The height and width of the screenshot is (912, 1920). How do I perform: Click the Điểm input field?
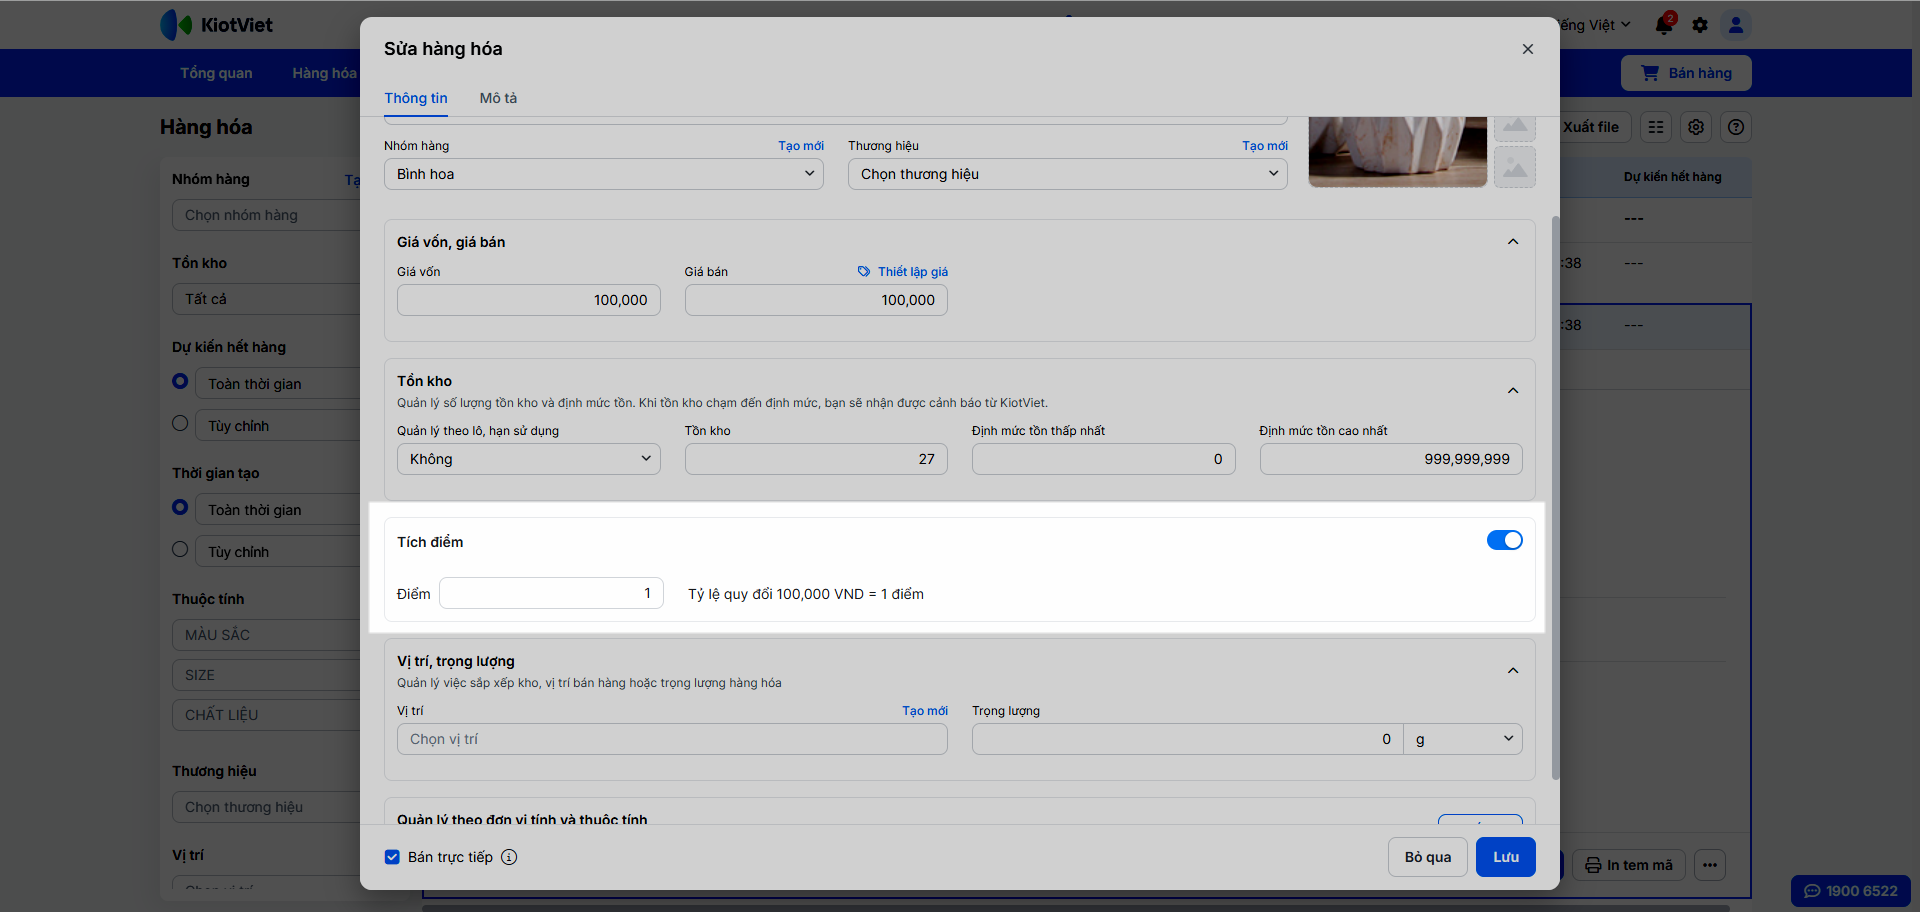(551, 593)
